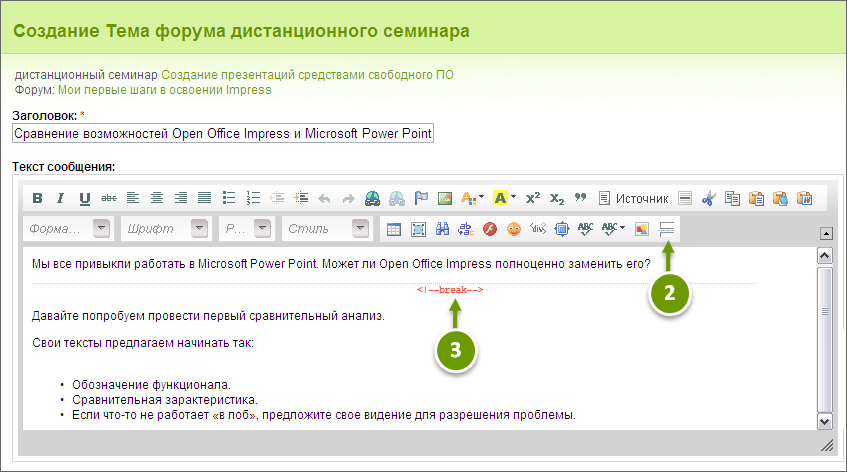Click the photo icon beside the break button
Viewport: 847px width, 472px height.
pos(642,229)
